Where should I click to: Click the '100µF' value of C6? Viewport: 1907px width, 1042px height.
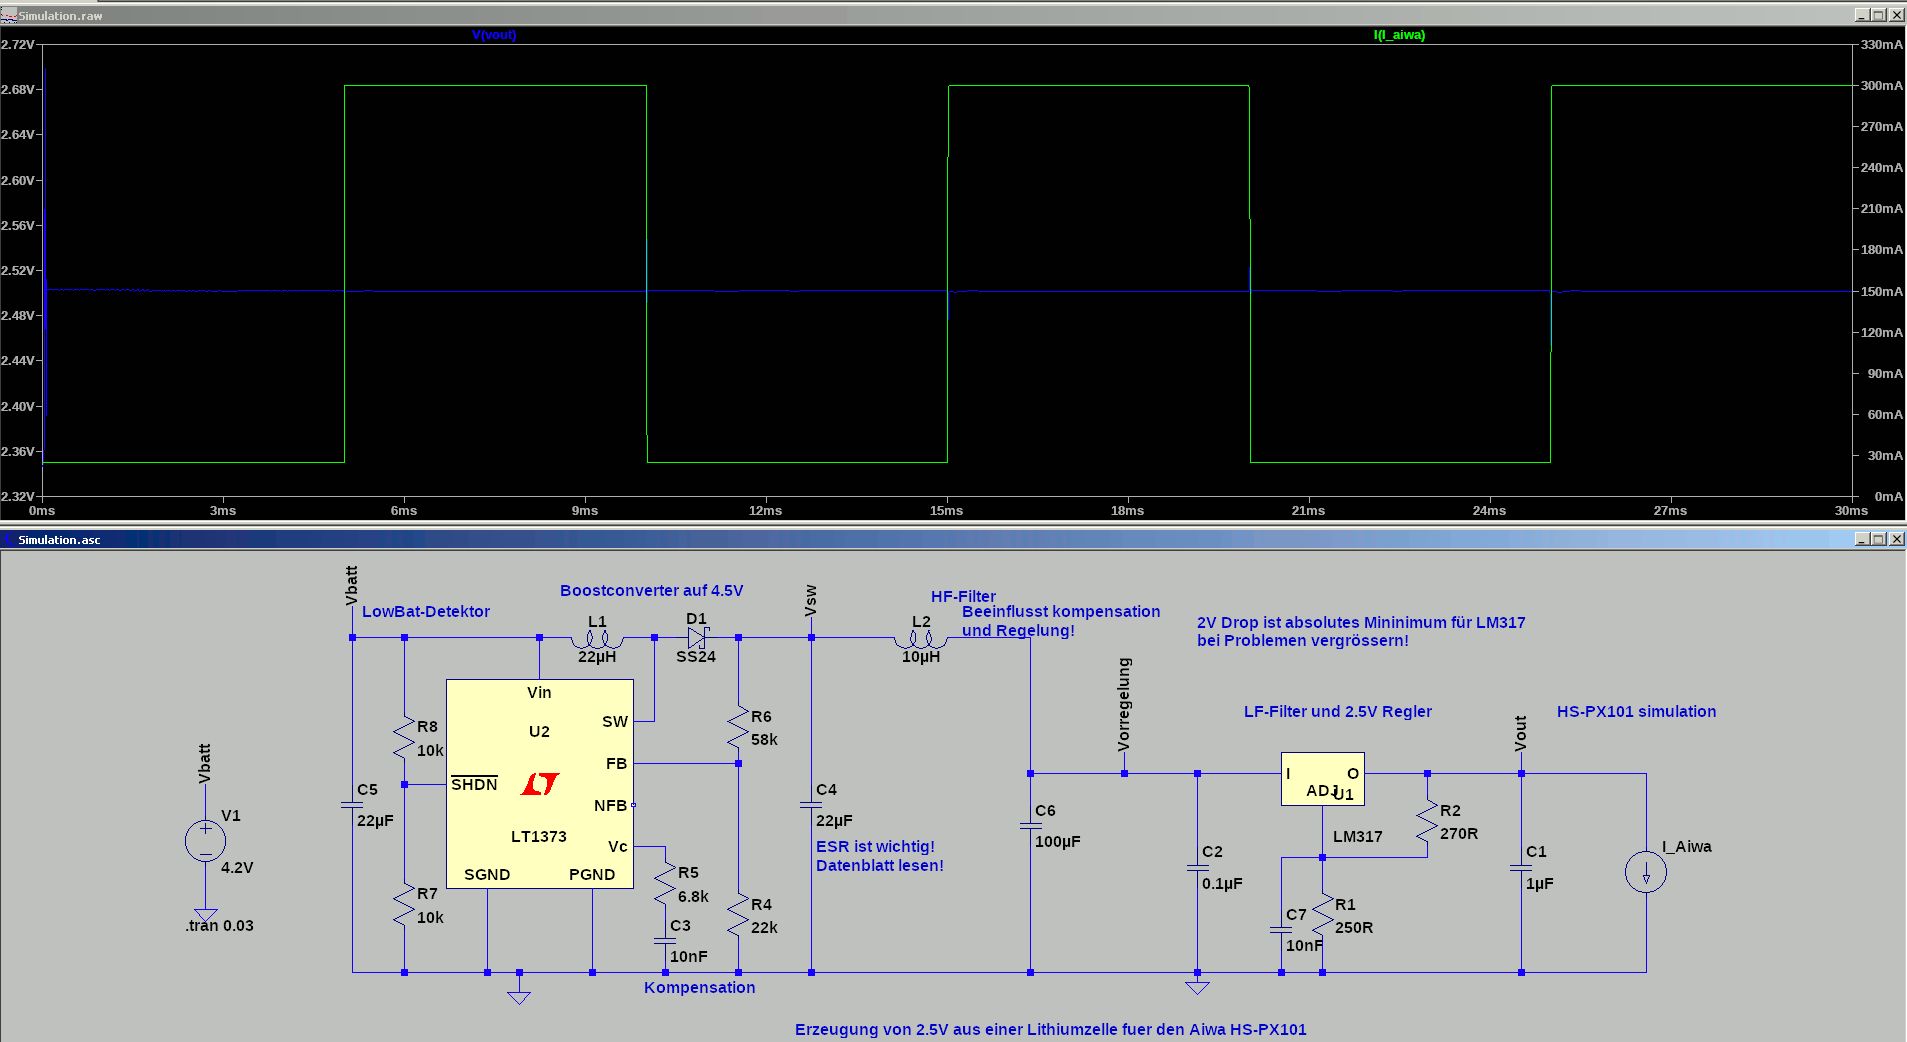coord(1058,842)
